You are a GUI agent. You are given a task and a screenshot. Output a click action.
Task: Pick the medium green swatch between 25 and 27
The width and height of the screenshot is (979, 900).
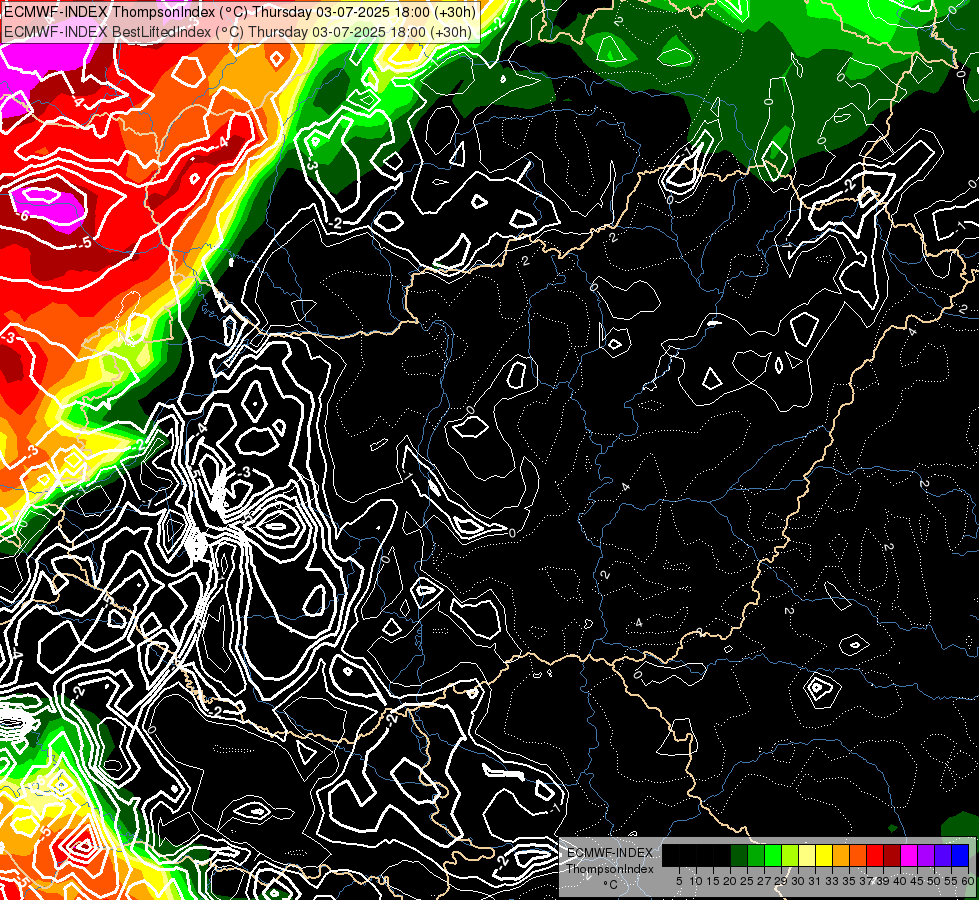pos(756,855)
